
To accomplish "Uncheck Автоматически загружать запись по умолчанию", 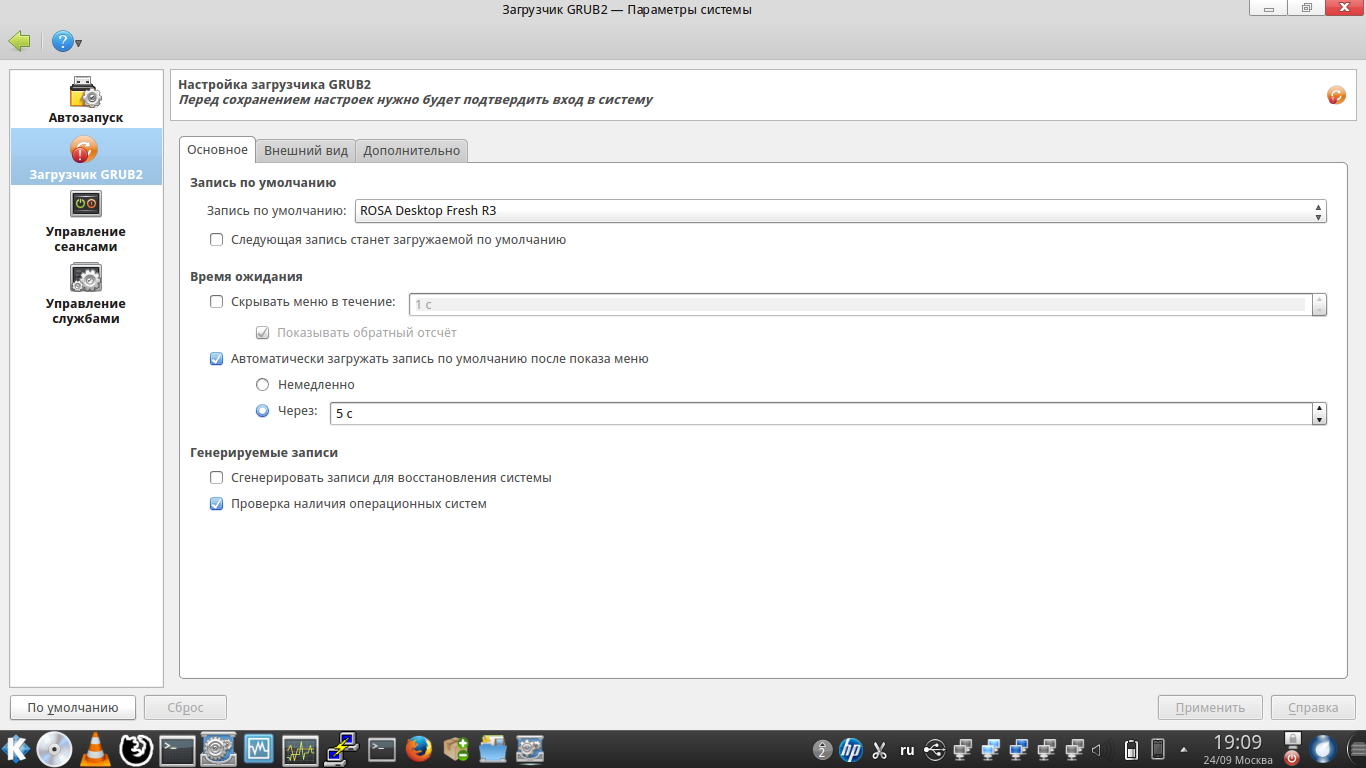I will point(216,359).
